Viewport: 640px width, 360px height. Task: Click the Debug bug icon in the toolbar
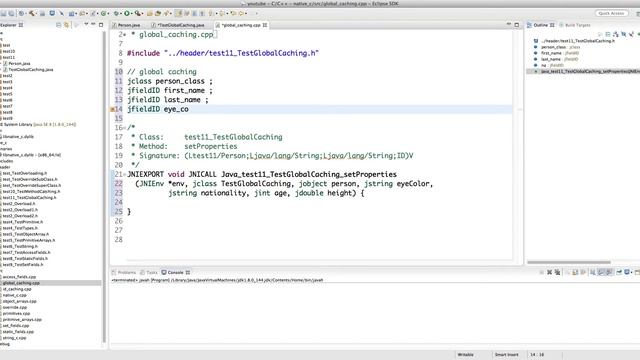(x=116, y=13)
